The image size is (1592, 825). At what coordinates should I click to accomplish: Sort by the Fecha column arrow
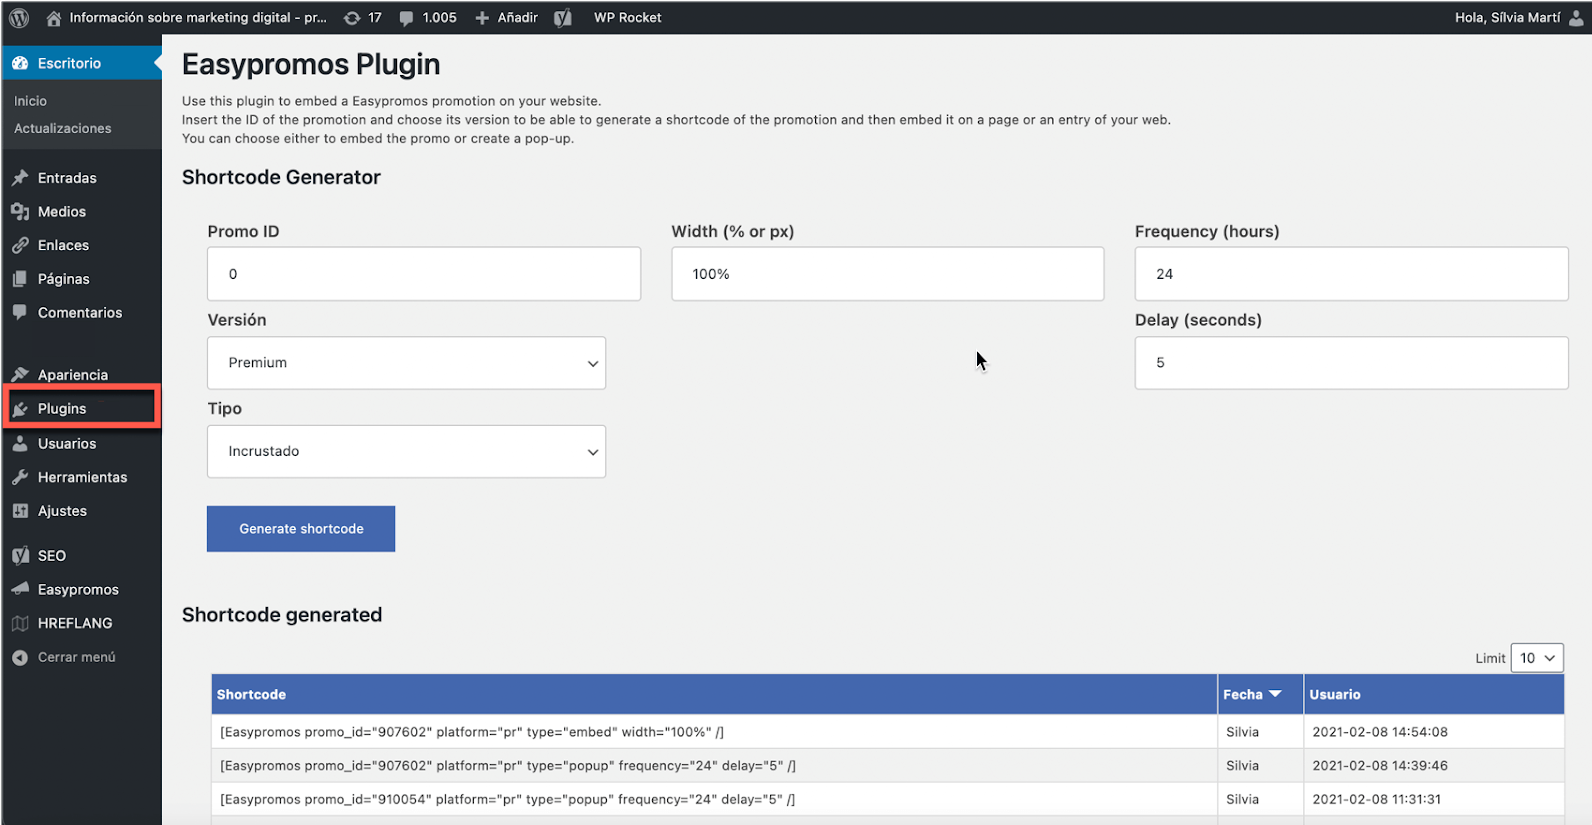[1275, 694]
